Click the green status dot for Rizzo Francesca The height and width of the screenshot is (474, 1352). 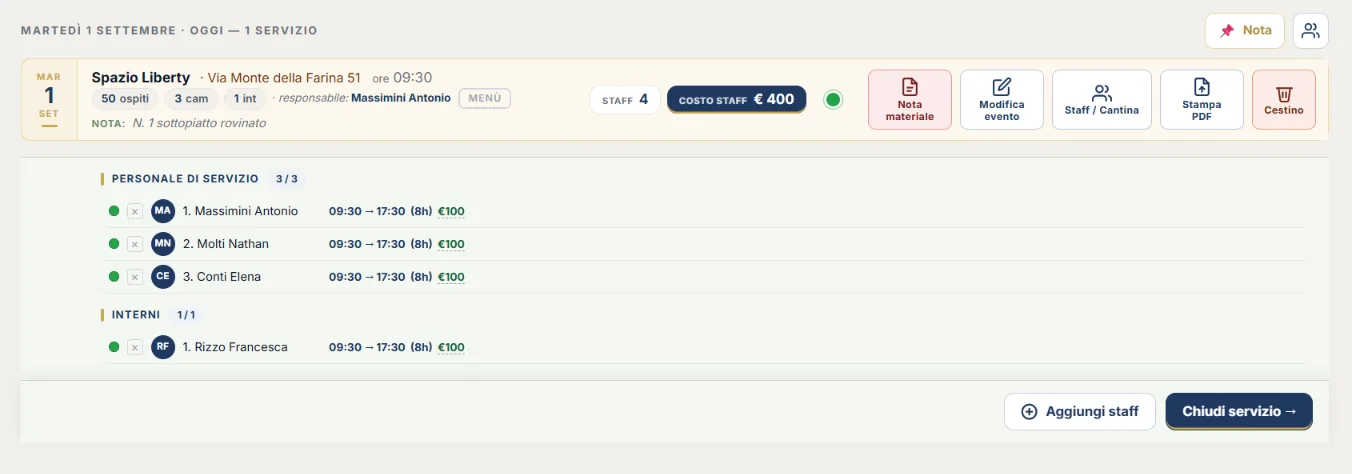click(114, 347)
